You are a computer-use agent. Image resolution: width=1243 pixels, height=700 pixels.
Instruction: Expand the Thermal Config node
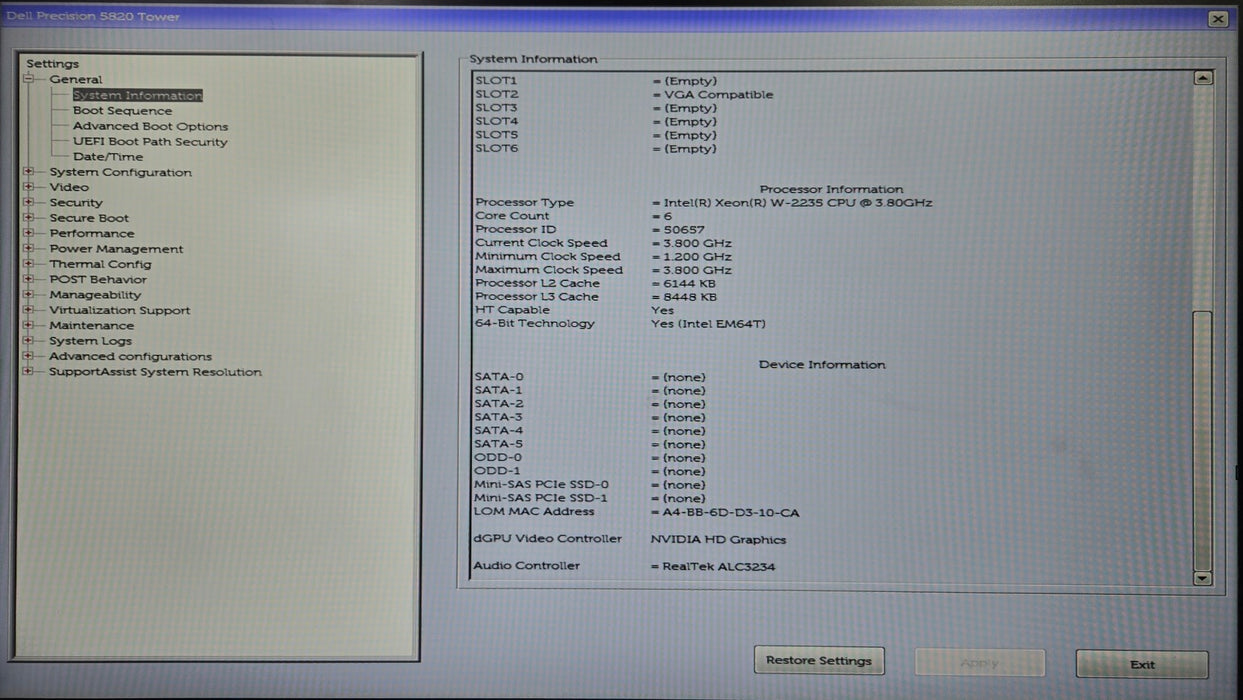click(x=29, y=264)
